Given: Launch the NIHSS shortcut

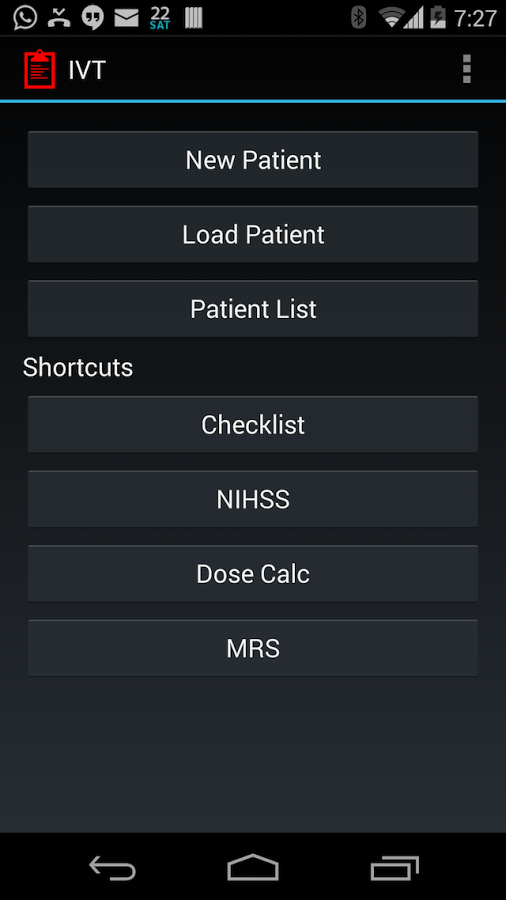Looking at the screenshot, I should pyautogui.click(x=253, y=499).
